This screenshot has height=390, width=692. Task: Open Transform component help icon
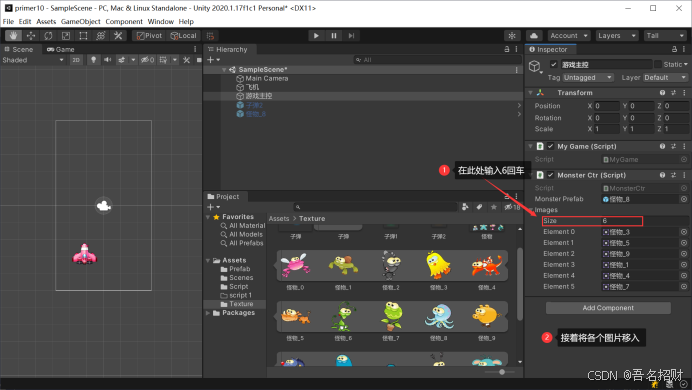(x=662, y=93)
